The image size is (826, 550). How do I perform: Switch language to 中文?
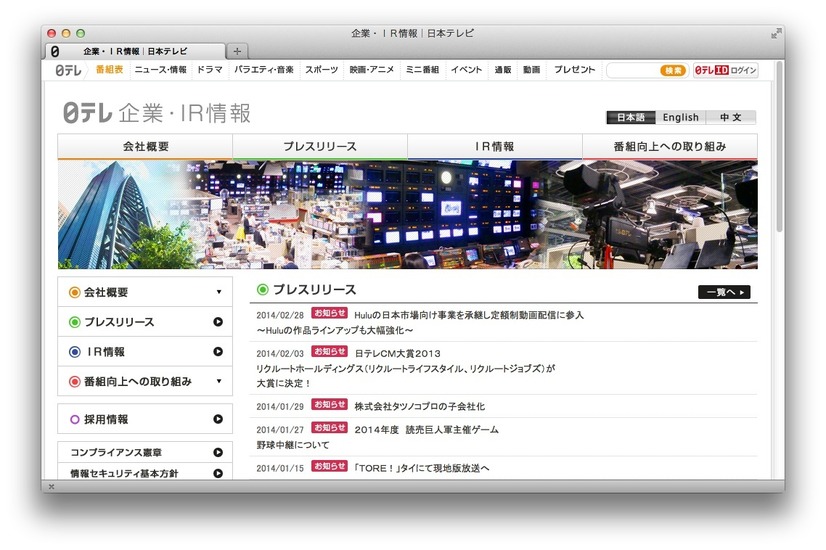[x=731, y=117]
